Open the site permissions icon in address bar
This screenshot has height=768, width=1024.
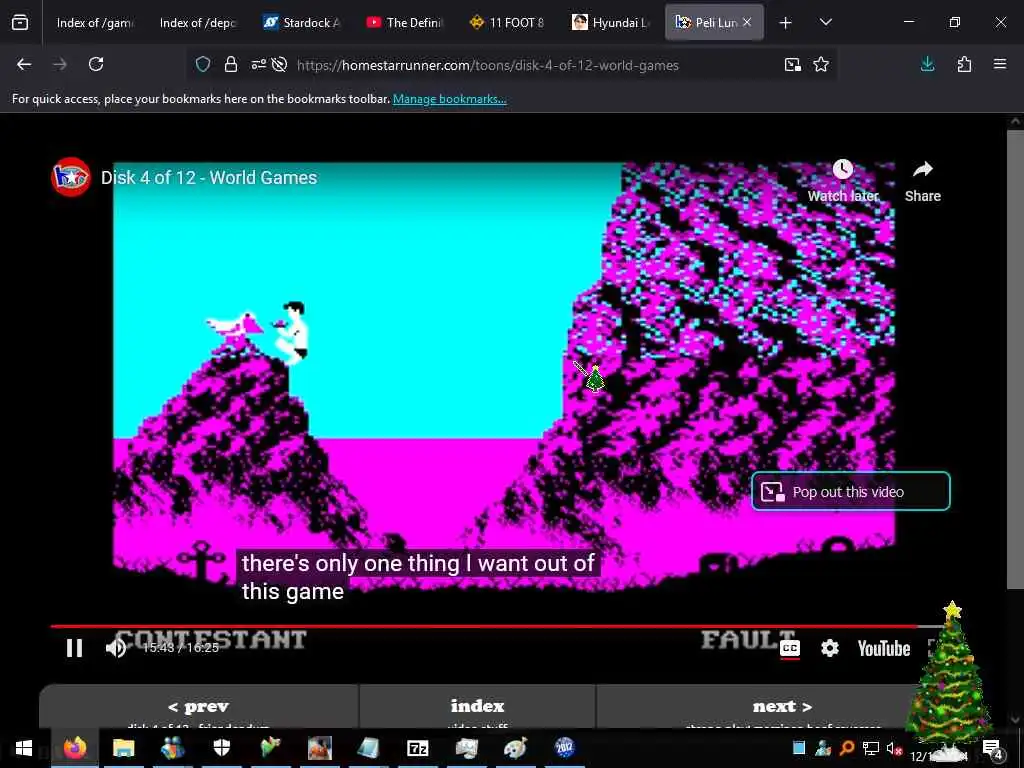259,65
